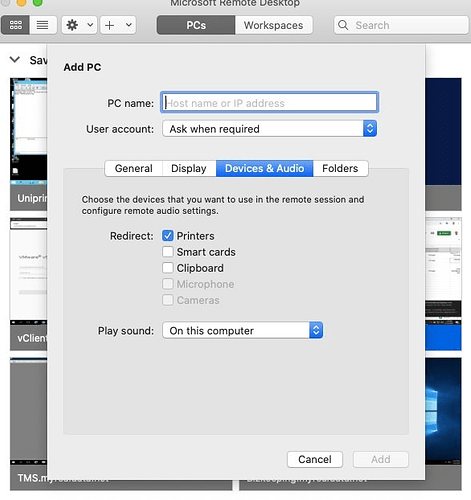The height and width of the screenshot is (500, 471).
Task: Focus the PC name field
Action: point(269,103)
